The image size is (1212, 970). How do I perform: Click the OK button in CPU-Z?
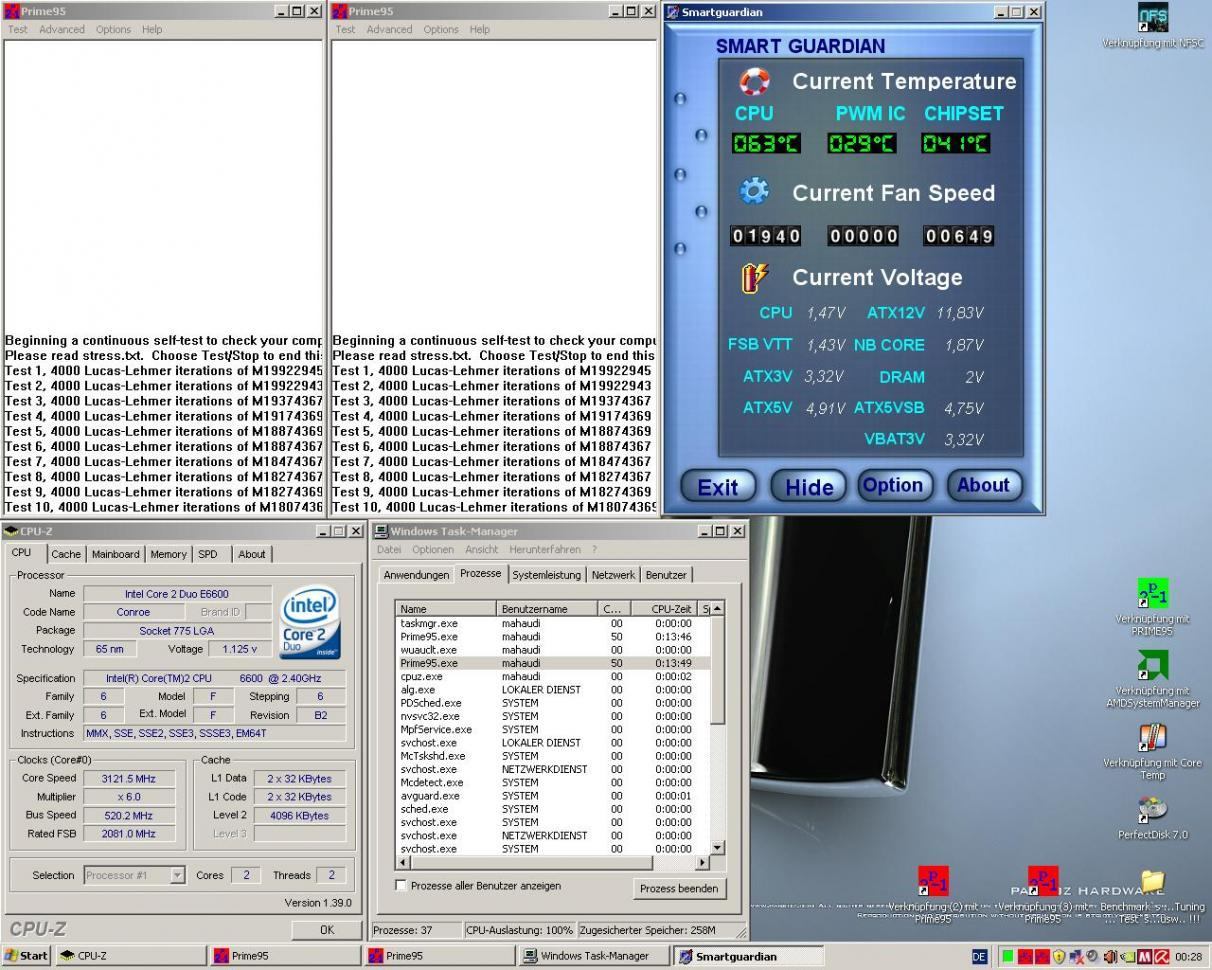pos(326,929)
